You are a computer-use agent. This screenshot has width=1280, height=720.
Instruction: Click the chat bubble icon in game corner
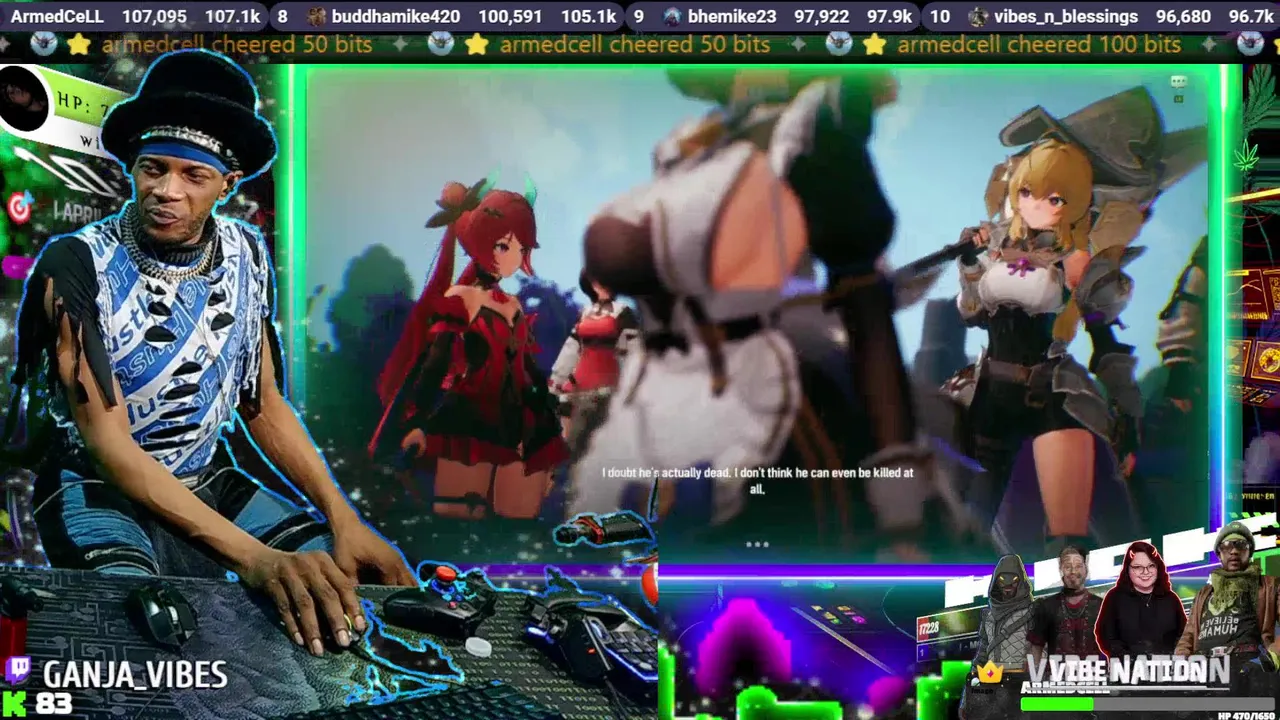pyautogui.click(x=1179, y=82)
